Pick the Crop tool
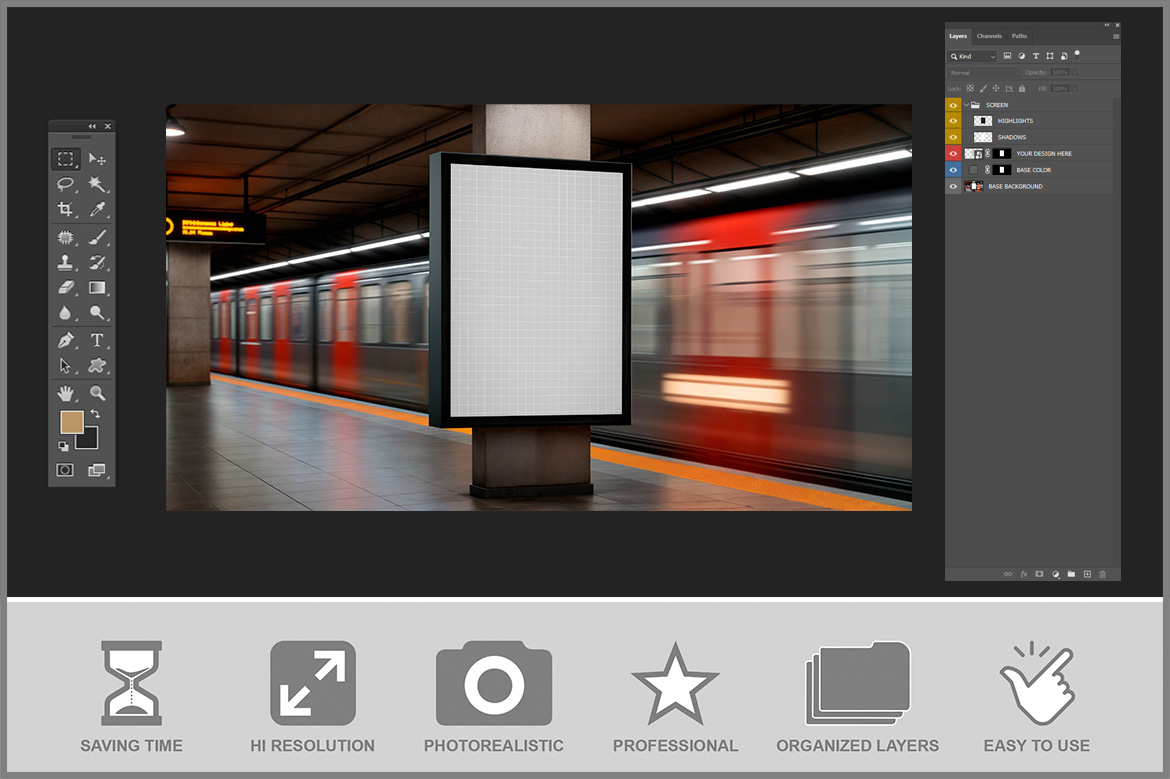 pyautogui.click(x=65, y=209)
